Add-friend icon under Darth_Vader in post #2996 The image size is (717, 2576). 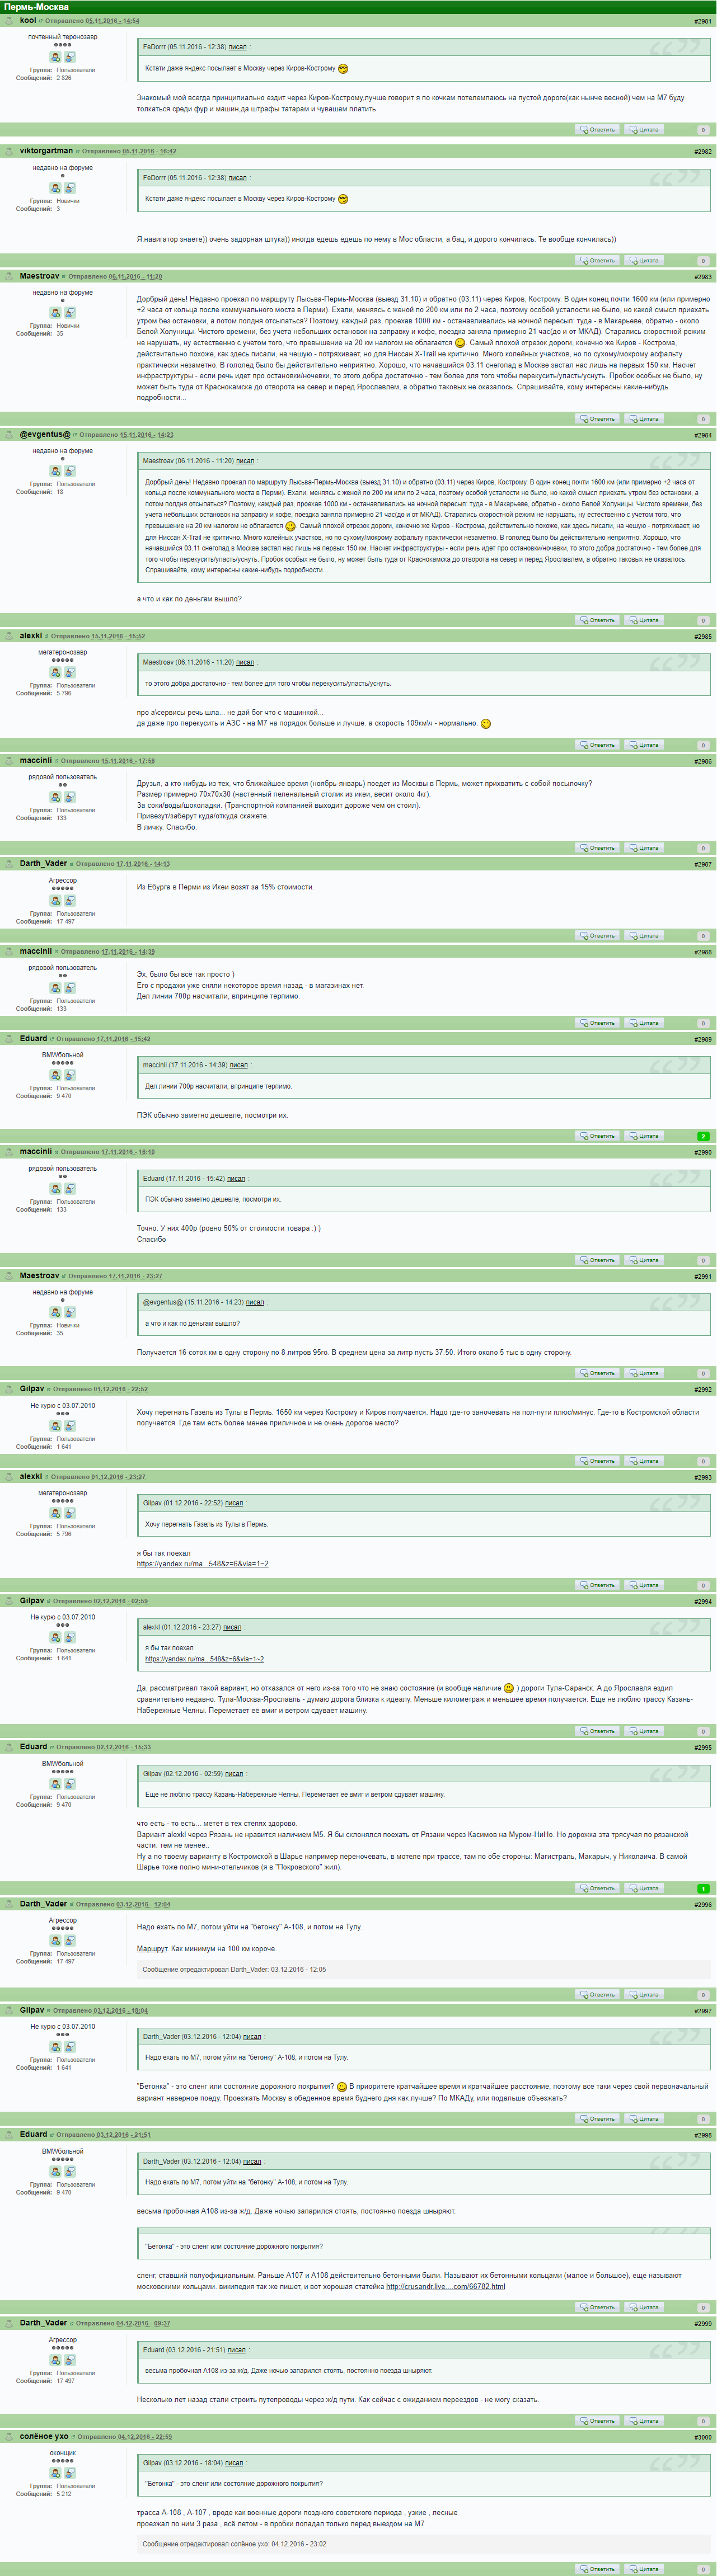(x=56, y=1940)
